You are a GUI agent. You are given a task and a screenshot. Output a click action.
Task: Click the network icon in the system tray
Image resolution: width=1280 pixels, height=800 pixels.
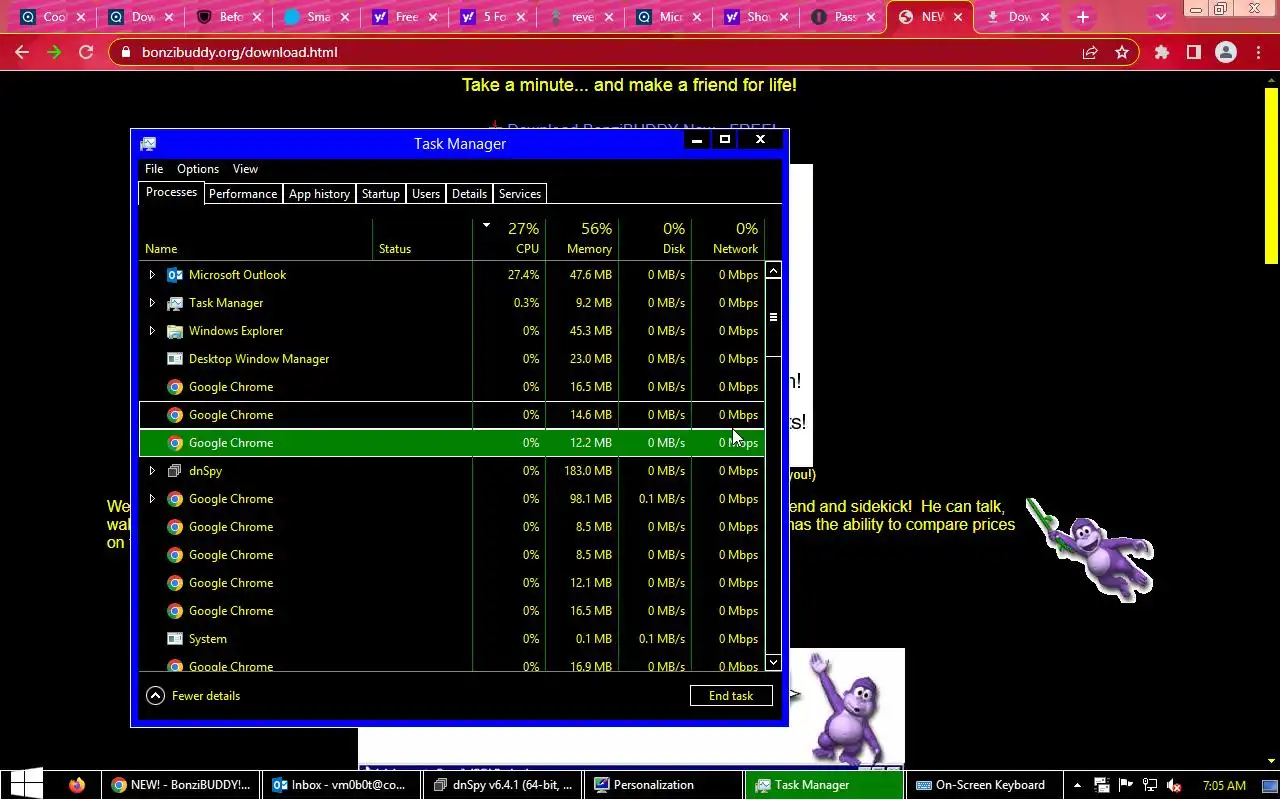1150,785
